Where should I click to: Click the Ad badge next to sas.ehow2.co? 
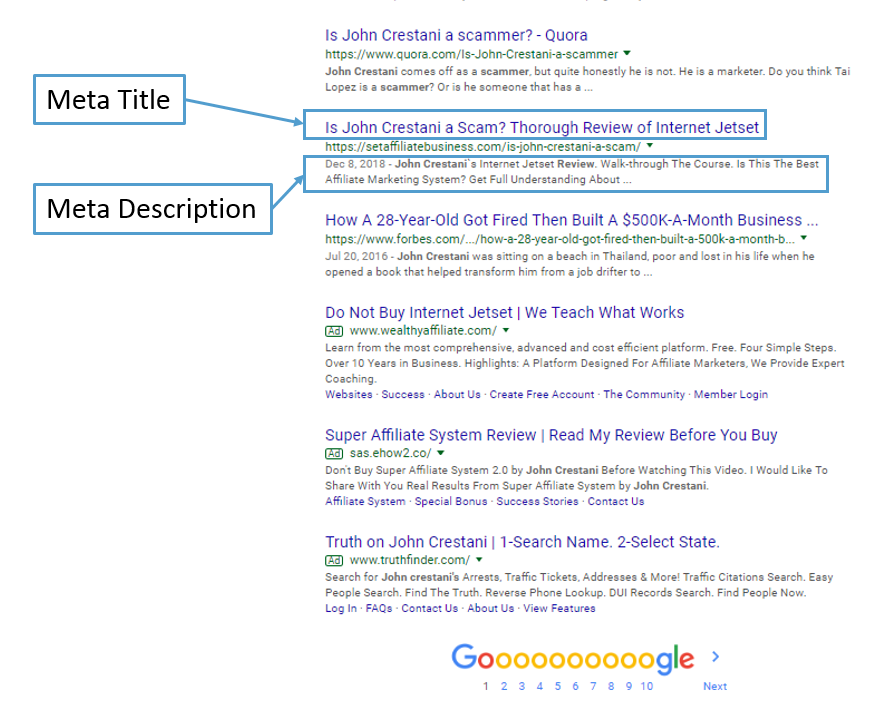[334, 453]
